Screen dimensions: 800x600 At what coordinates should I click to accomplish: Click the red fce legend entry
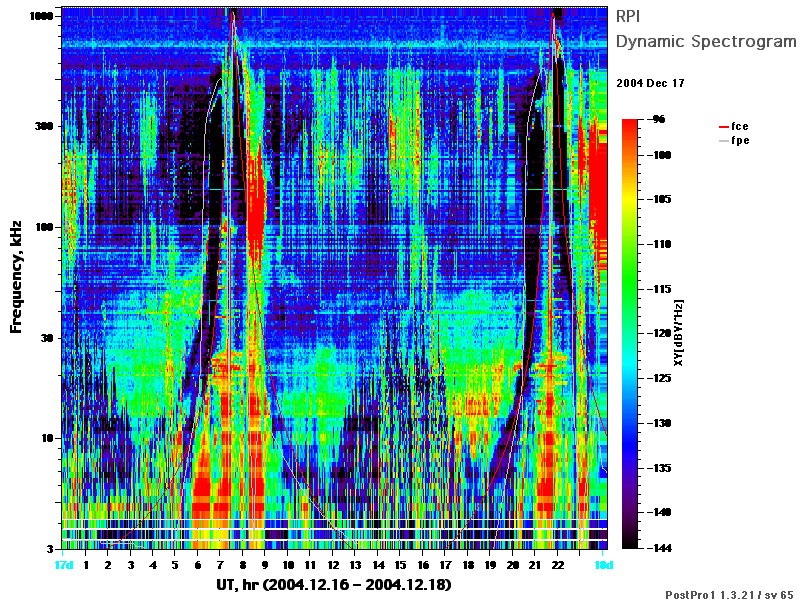click(x=734, y=126)
